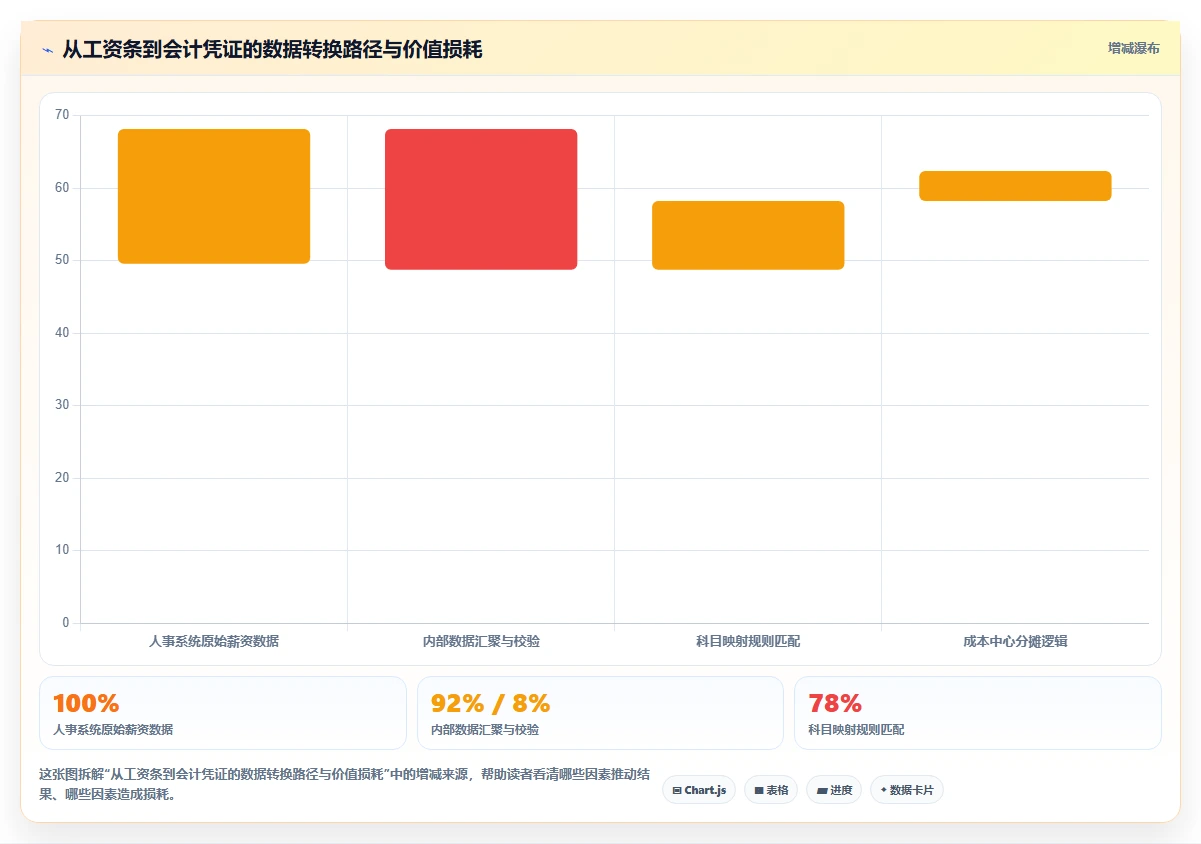The width and height of the screenshot is (1201, 844).
Task: Click the 增减瀑布 label in header
Action: coord(1134,48)
